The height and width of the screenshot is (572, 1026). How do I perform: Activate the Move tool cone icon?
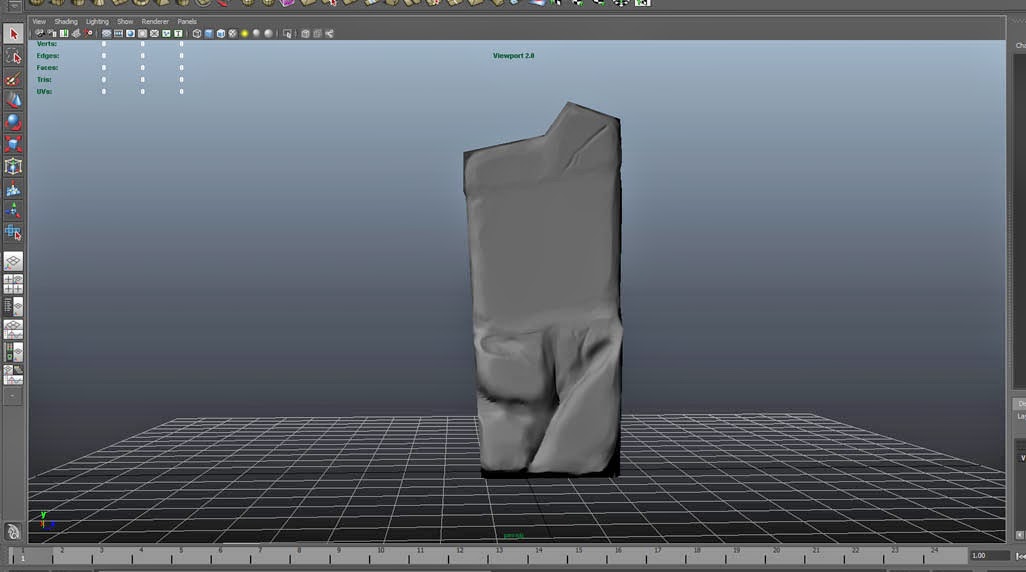(13, 100)
